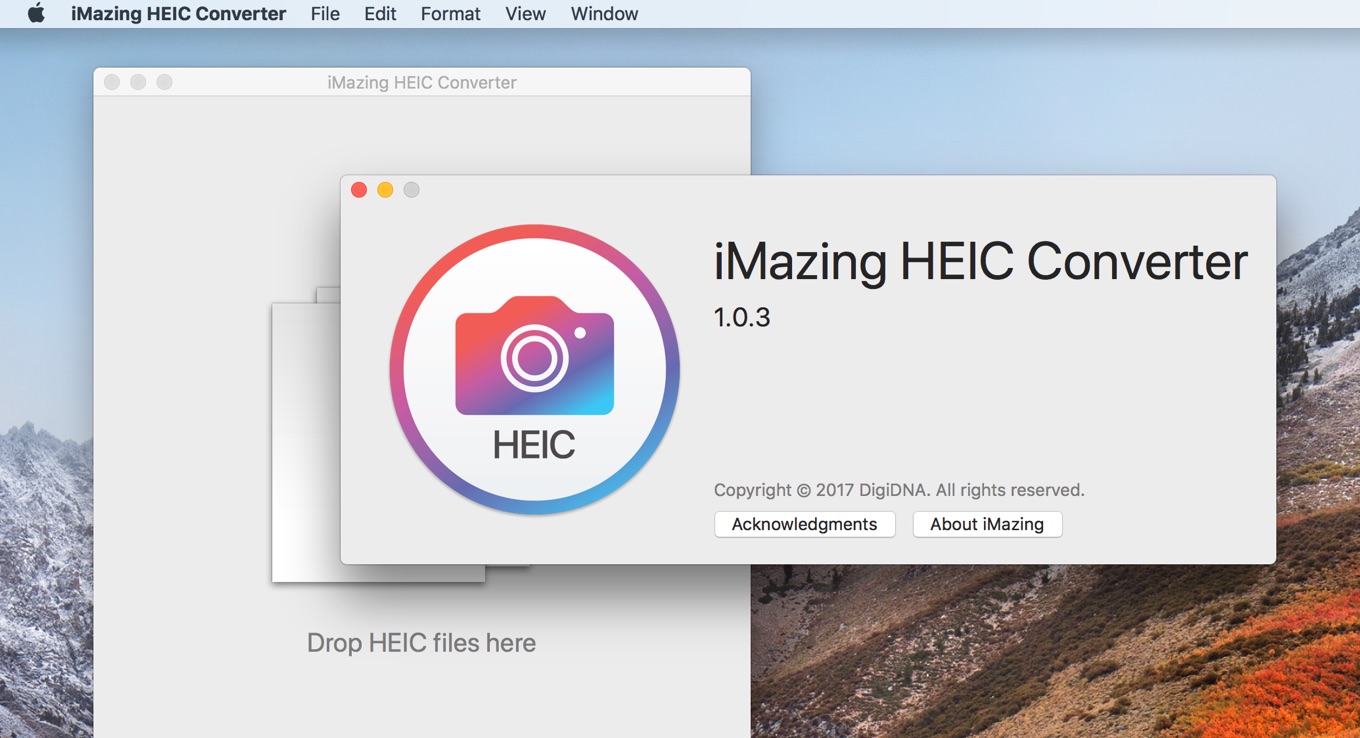Open the Edit menu
Image resolution: width=1360 pixels, height=738 pixels.
380,14
